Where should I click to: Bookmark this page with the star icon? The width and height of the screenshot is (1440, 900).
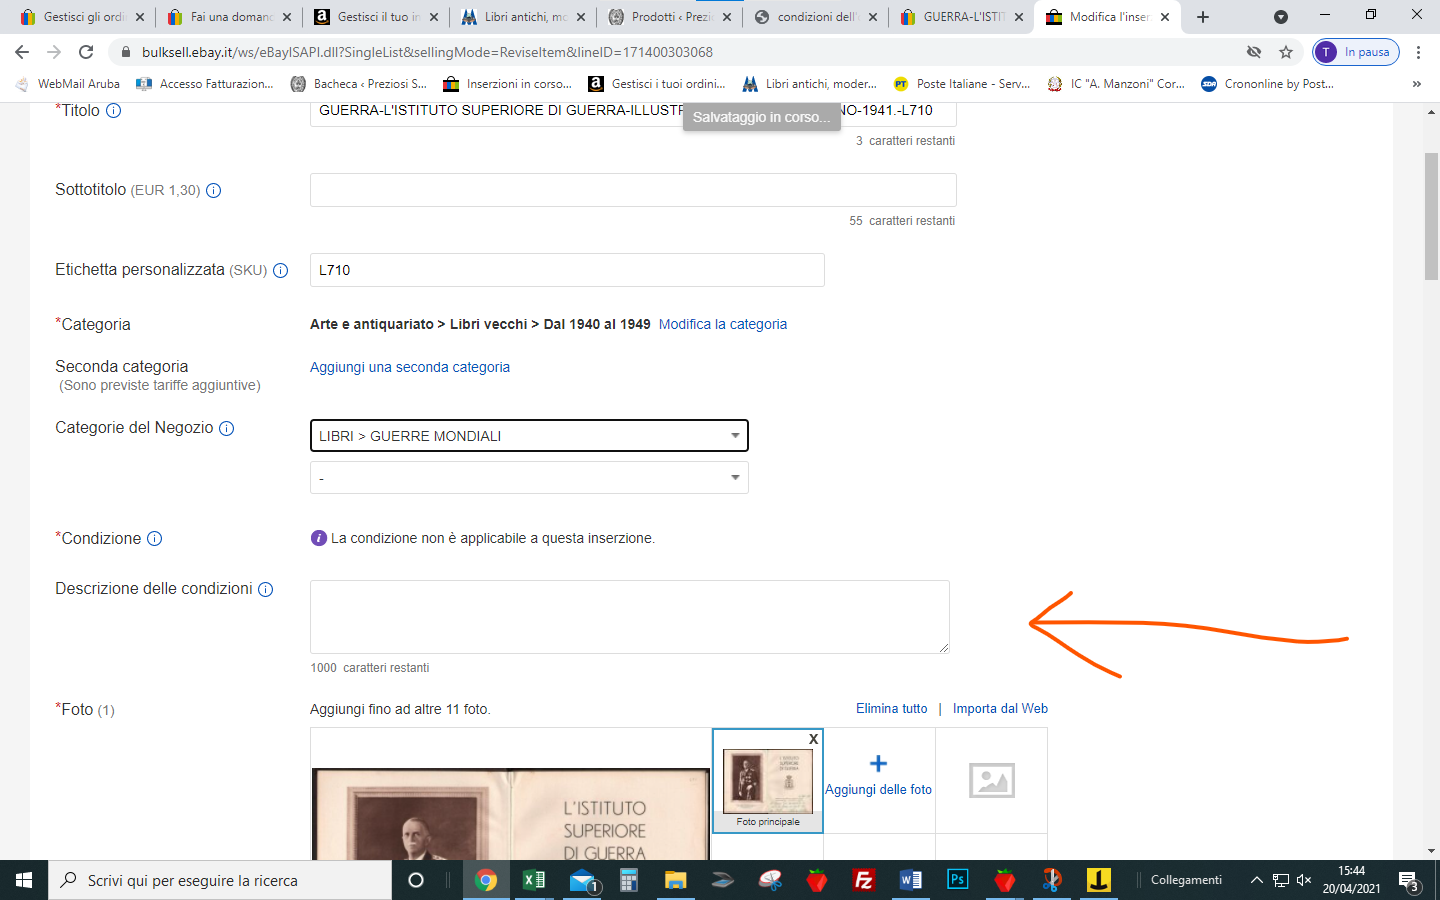pos(1286,52)
